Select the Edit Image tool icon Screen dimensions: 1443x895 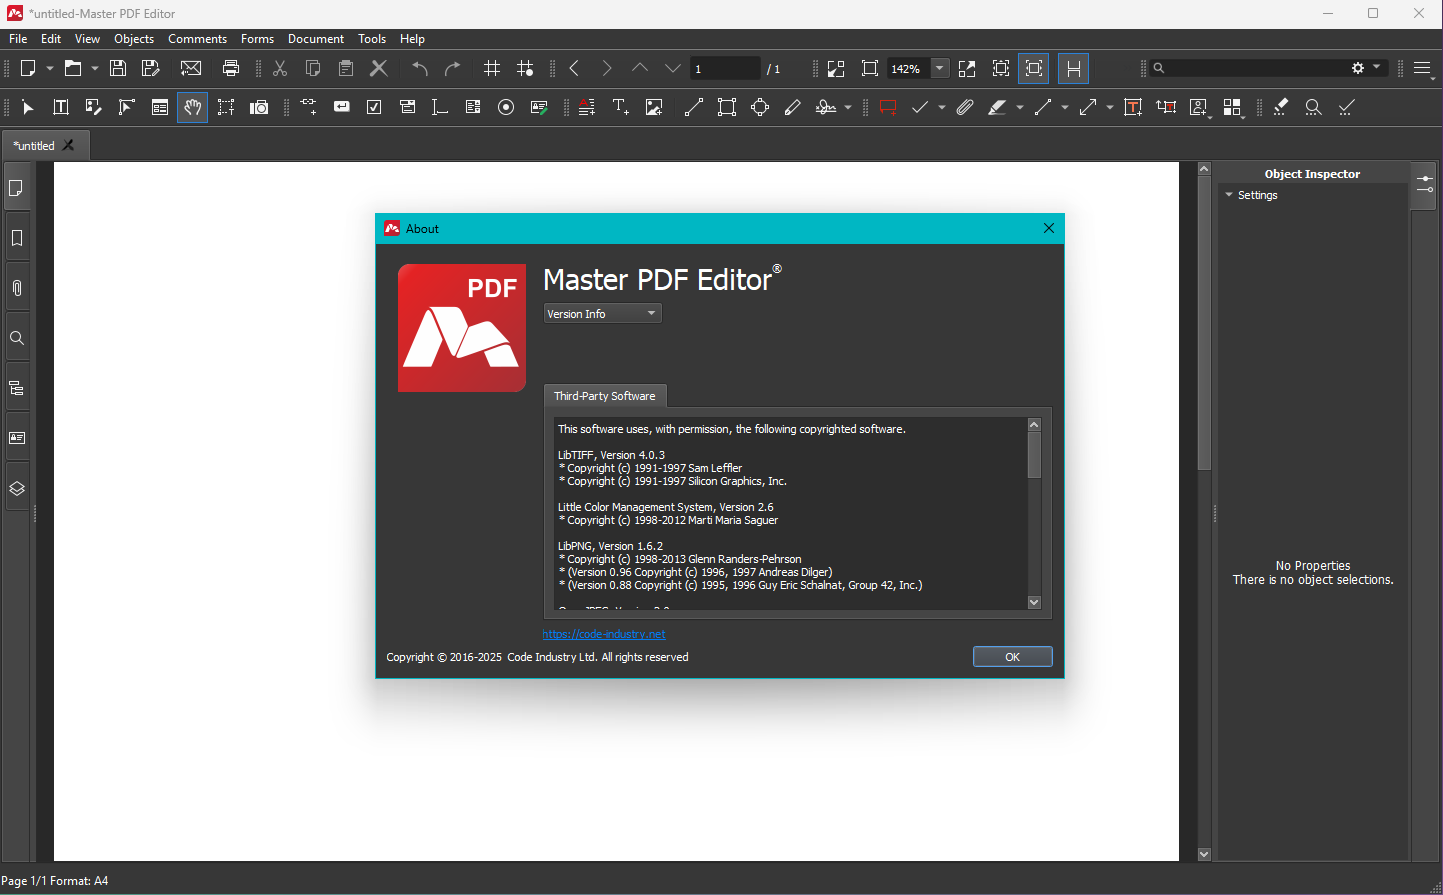tap(94, 107)
